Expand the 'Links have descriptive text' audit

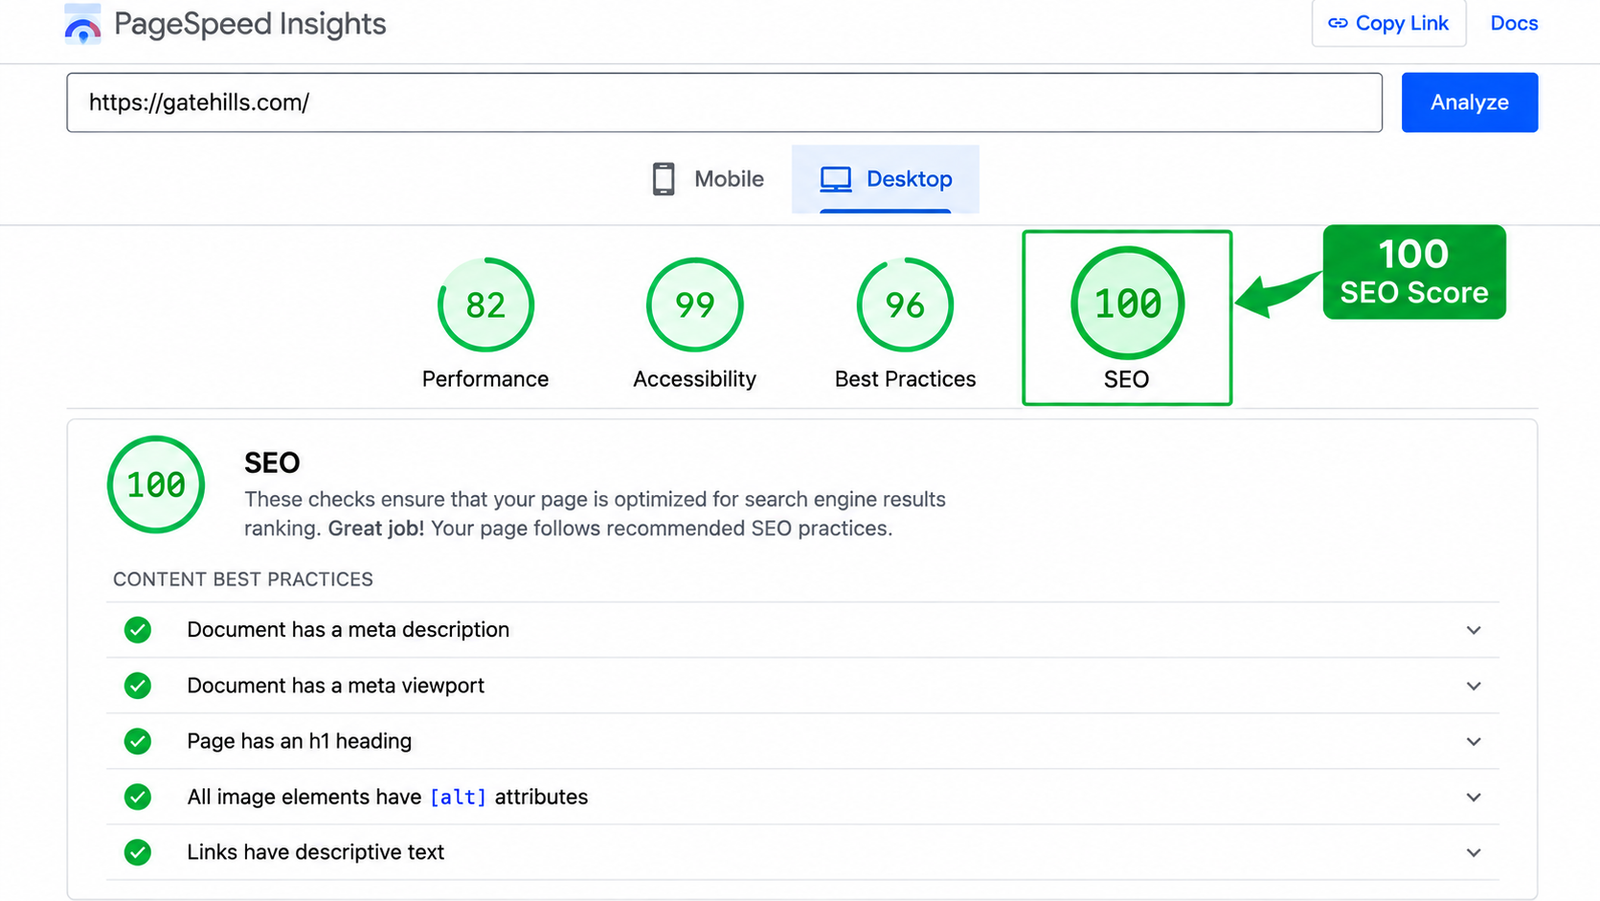pos(1473,852)
